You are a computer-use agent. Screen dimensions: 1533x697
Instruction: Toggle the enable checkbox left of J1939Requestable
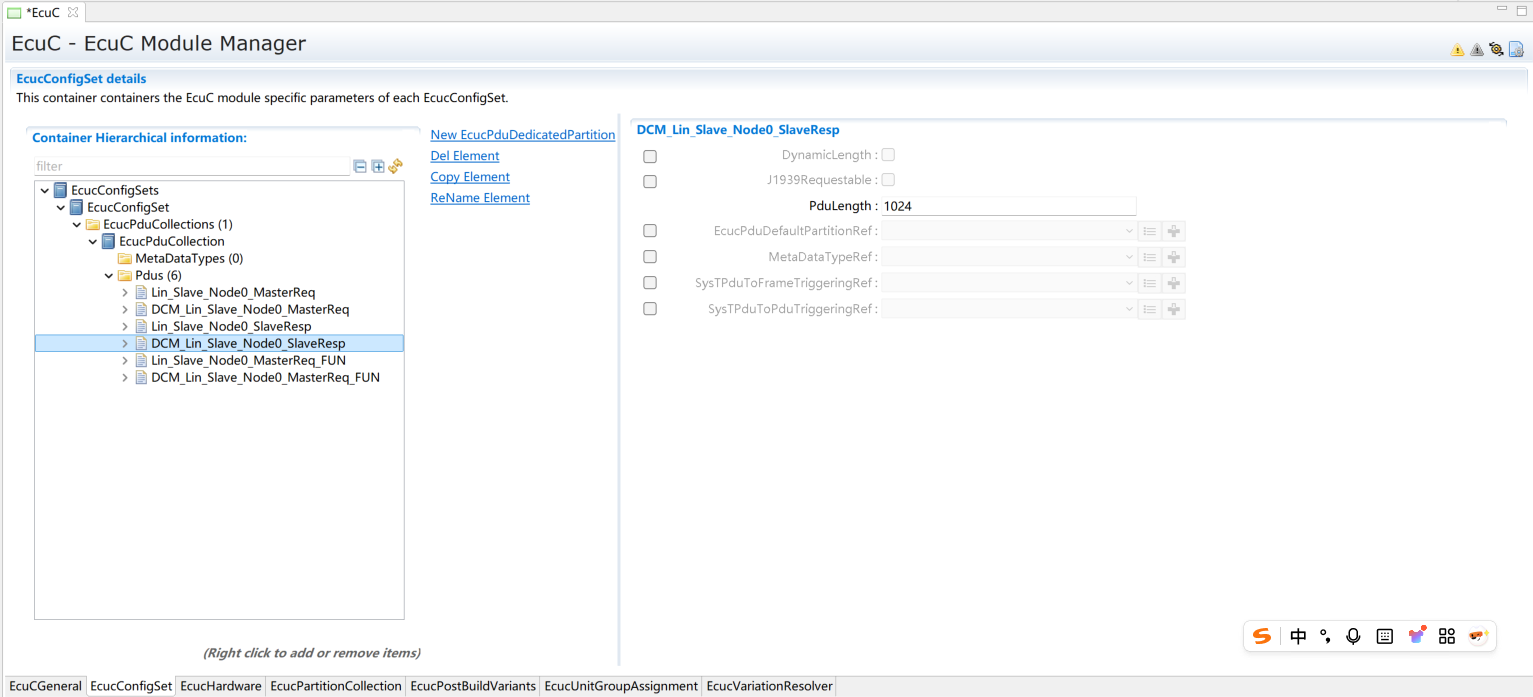[x=650, y=182]
